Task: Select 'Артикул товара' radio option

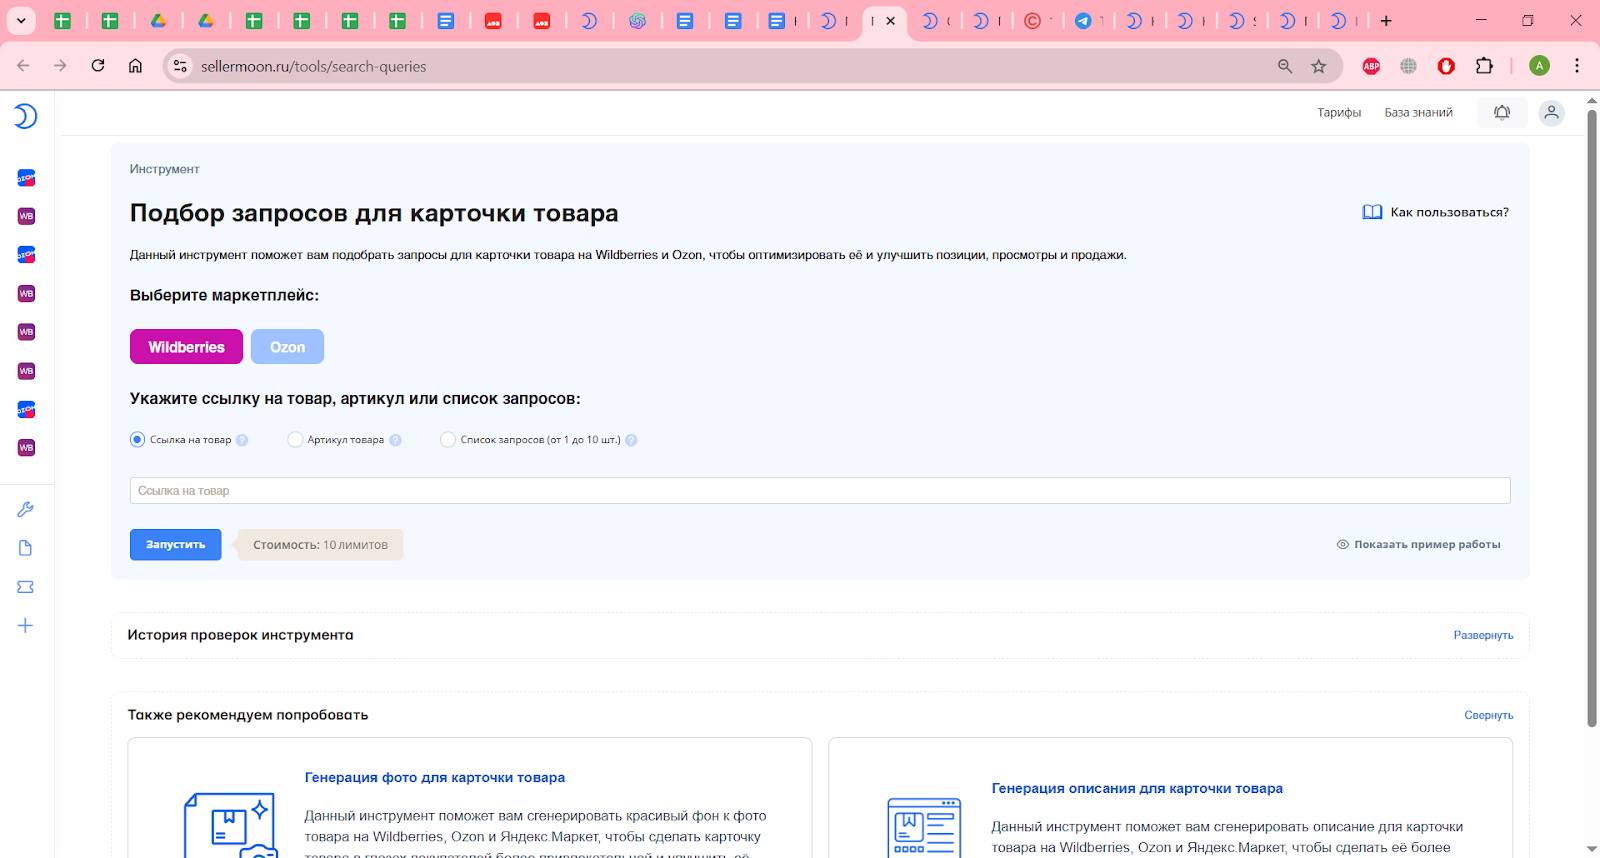Action: (295, 440)
